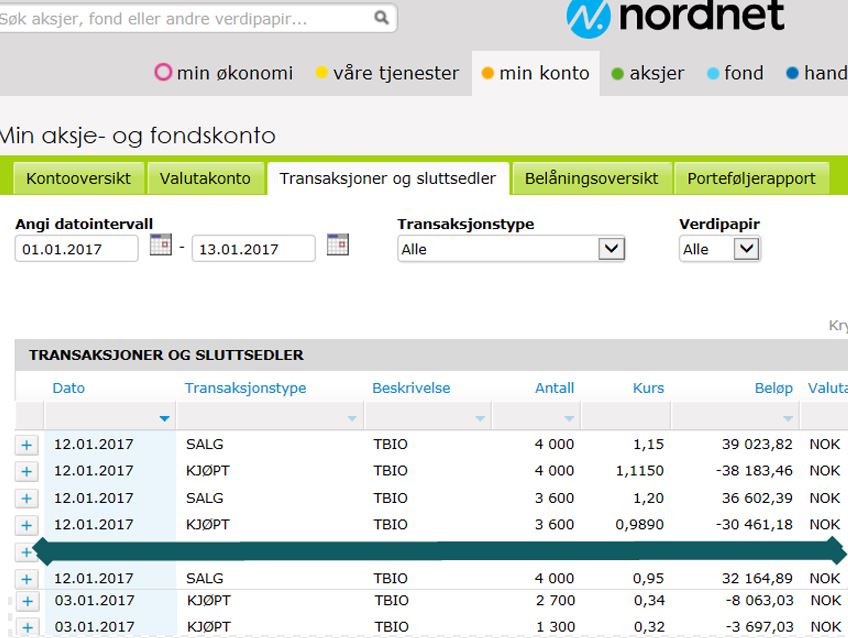Screen dimensions: 848x638
Task: Open the Antall column filter arrow
Action: (x=569, y=418)
